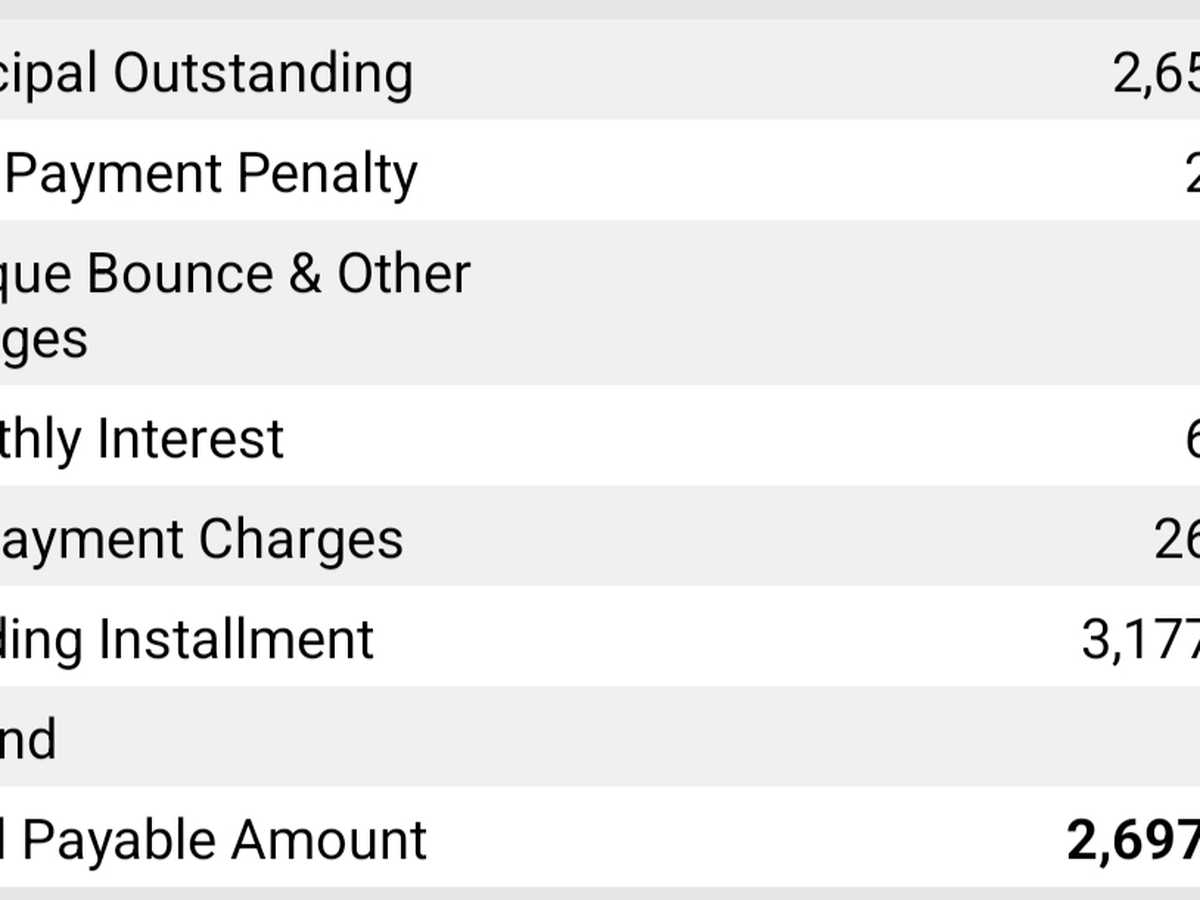The width and height of the screenshot is (1200, 900).
Task: Click the Principal Outstanding row label
Action: point(206,72)
